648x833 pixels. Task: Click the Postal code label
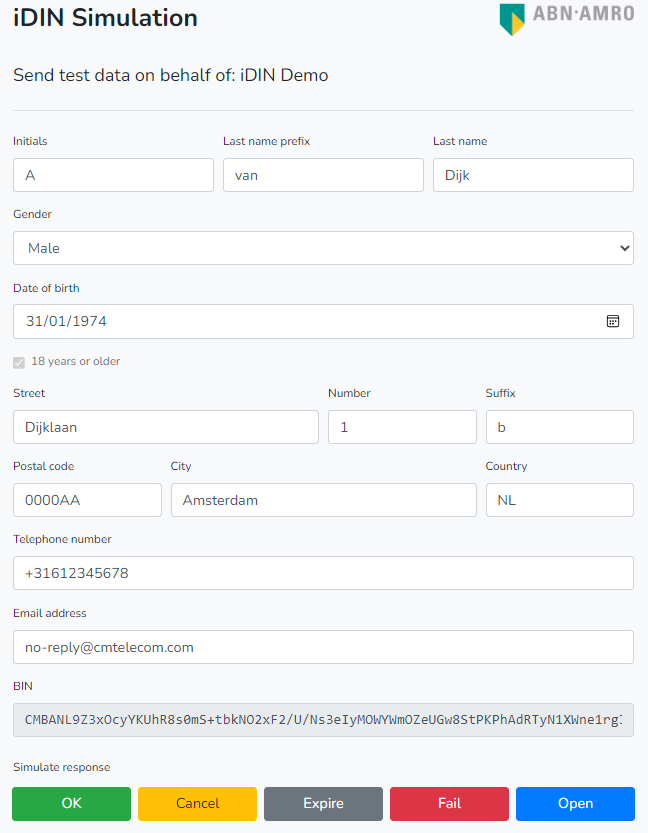tap(44, 466)
